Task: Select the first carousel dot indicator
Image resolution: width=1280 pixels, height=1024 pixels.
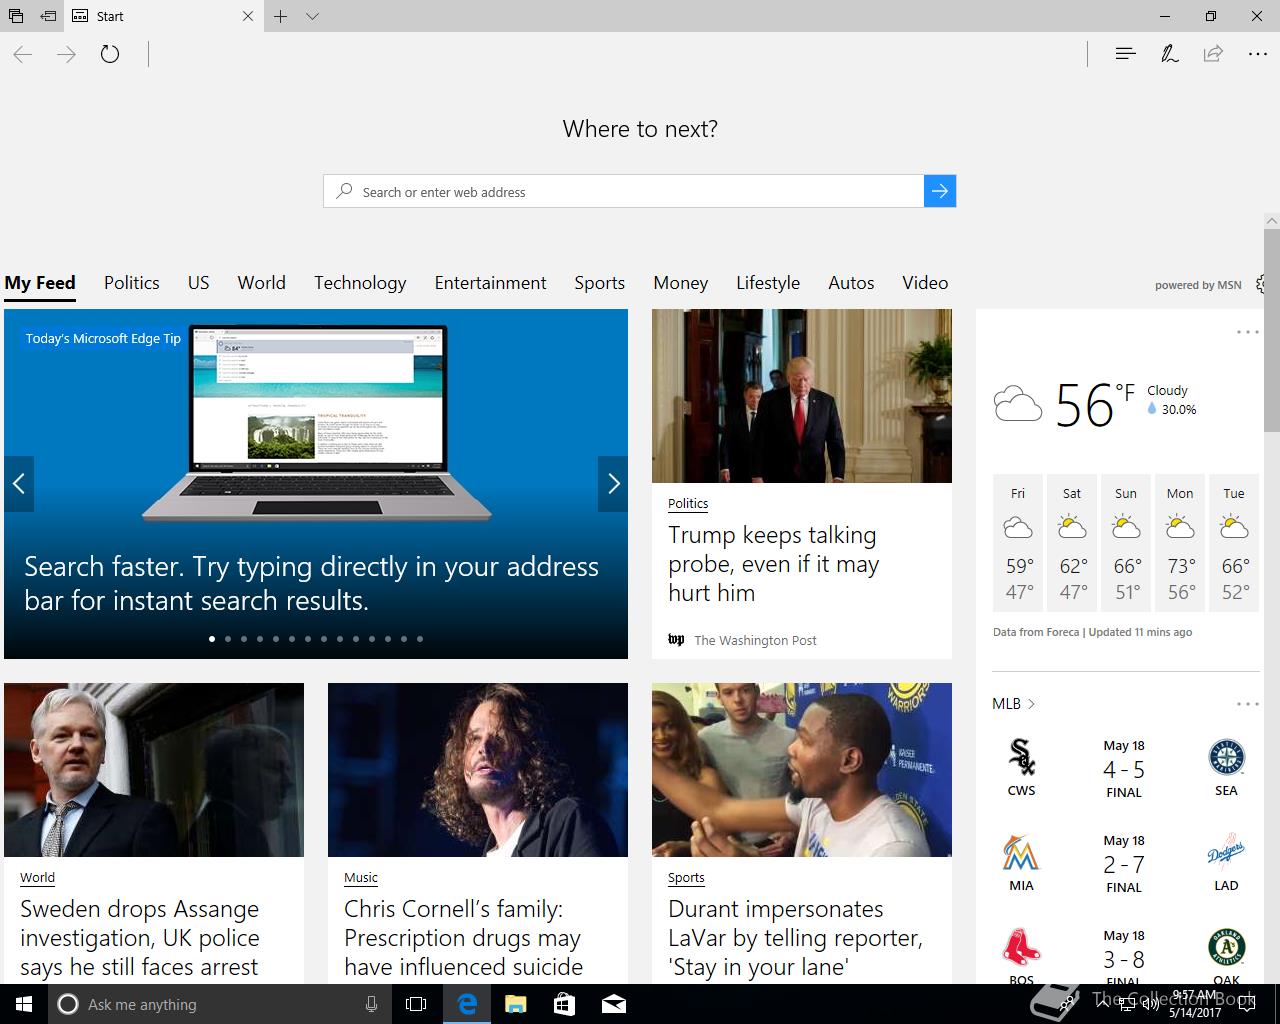Action: pyautogui.click(x=212, y=638)
